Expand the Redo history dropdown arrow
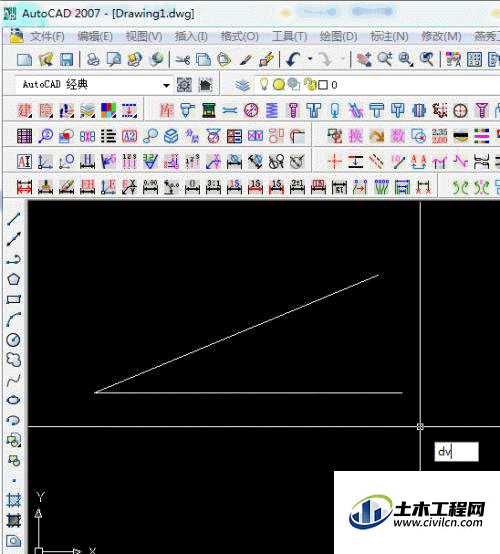 click(x=342, y=59)
